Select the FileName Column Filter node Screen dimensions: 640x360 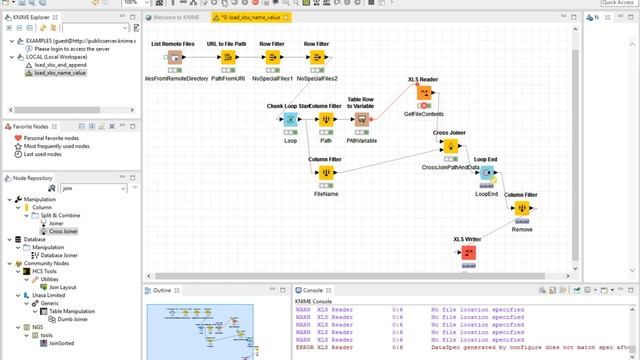(x=326, y=173)
